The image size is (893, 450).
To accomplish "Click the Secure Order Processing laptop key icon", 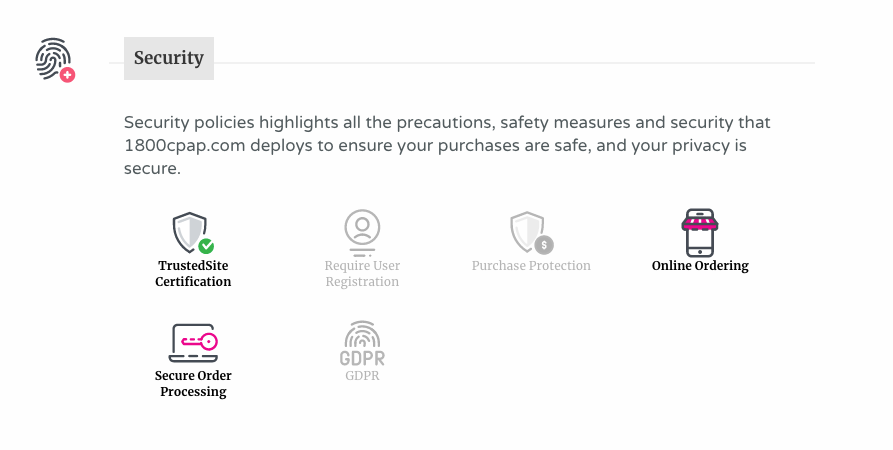I will pyautogui.click(x=193, y=343).
